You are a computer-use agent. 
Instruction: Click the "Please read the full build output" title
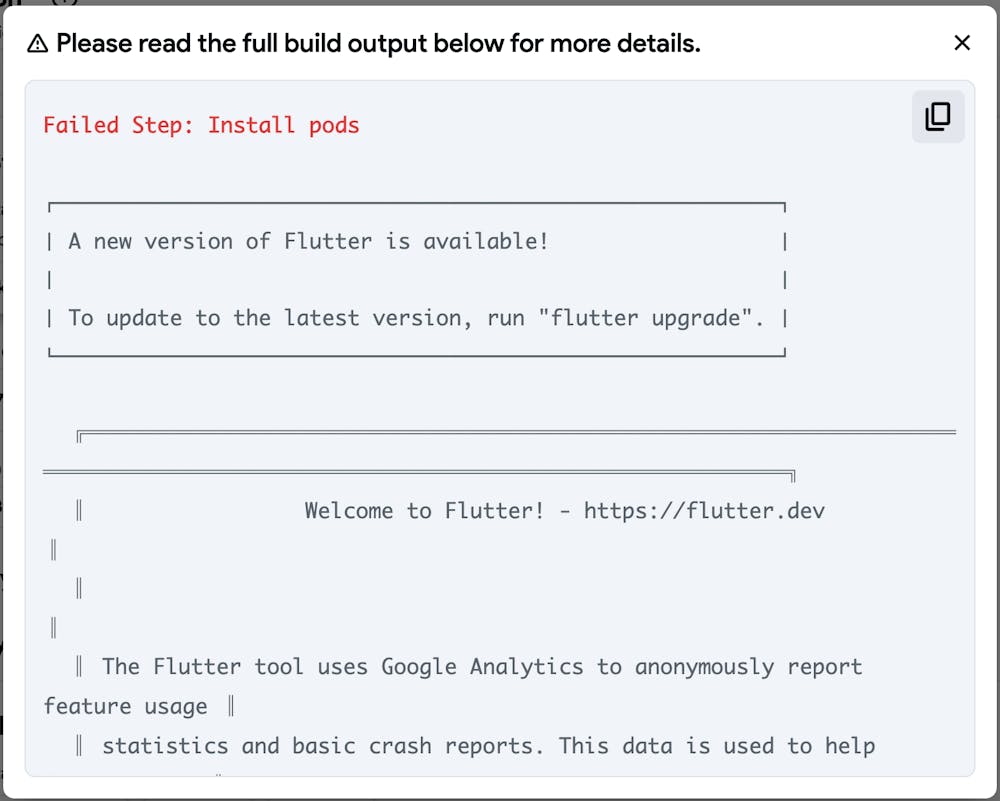point(378,44)
